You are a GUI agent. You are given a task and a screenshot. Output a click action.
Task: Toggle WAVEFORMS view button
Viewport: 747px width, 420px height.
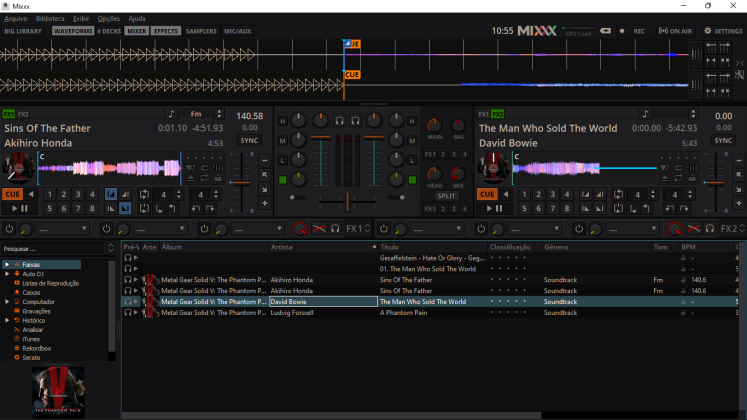tap(73, 31)
